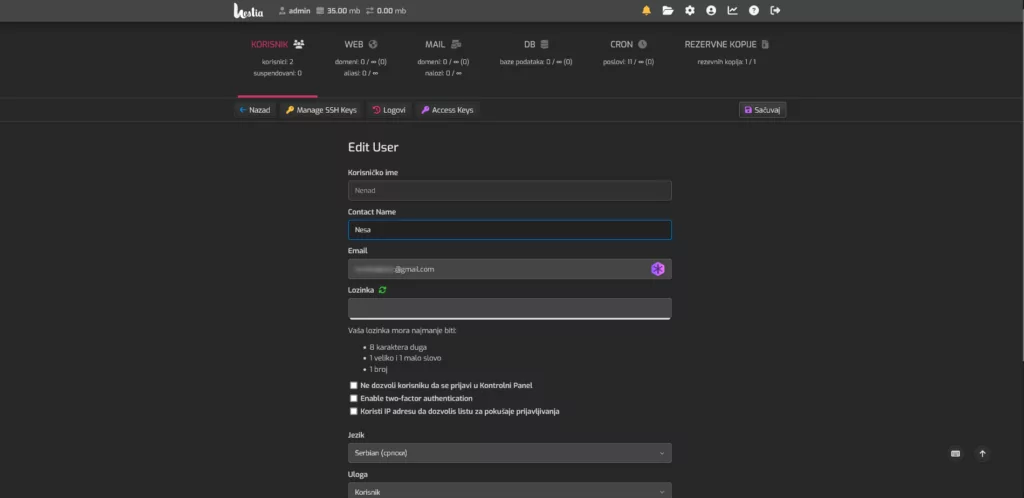This screenshot has width=1024, height=498.
Task: Open Access Keys
Action: tap(447, 110)
